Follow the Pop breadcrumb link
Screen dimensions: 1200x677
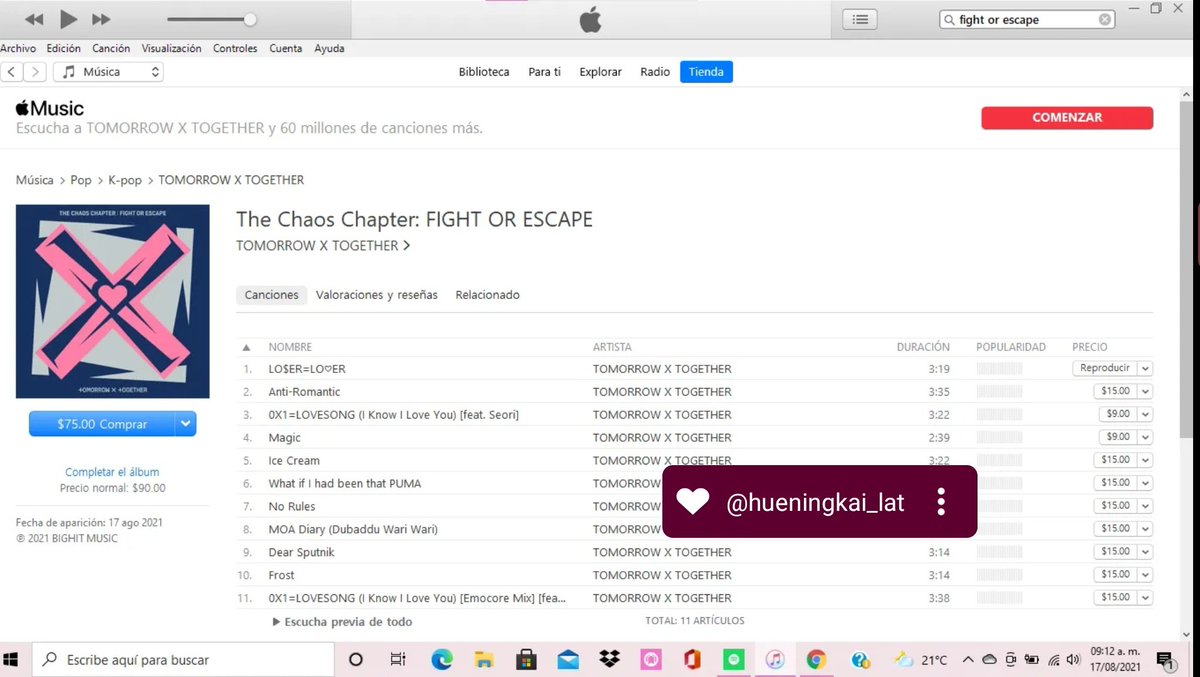pyautogui.click(x=81, y=180)
